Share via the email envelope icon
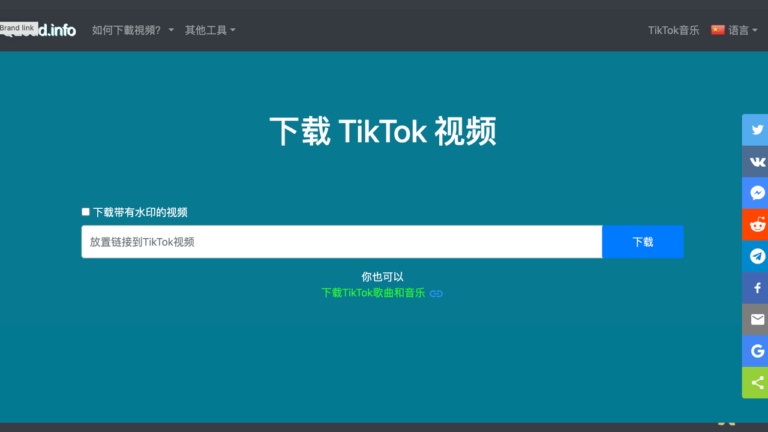 coord(755,319)
